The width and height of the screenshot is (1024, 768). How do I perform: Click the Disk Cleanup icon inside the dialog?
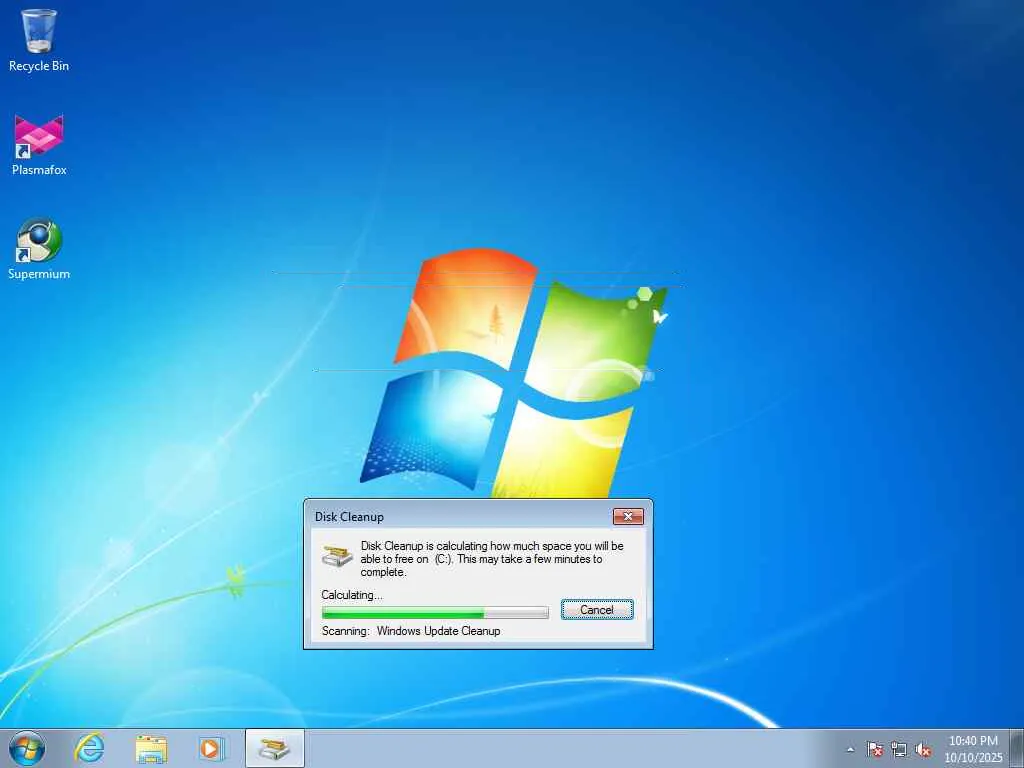337,556
